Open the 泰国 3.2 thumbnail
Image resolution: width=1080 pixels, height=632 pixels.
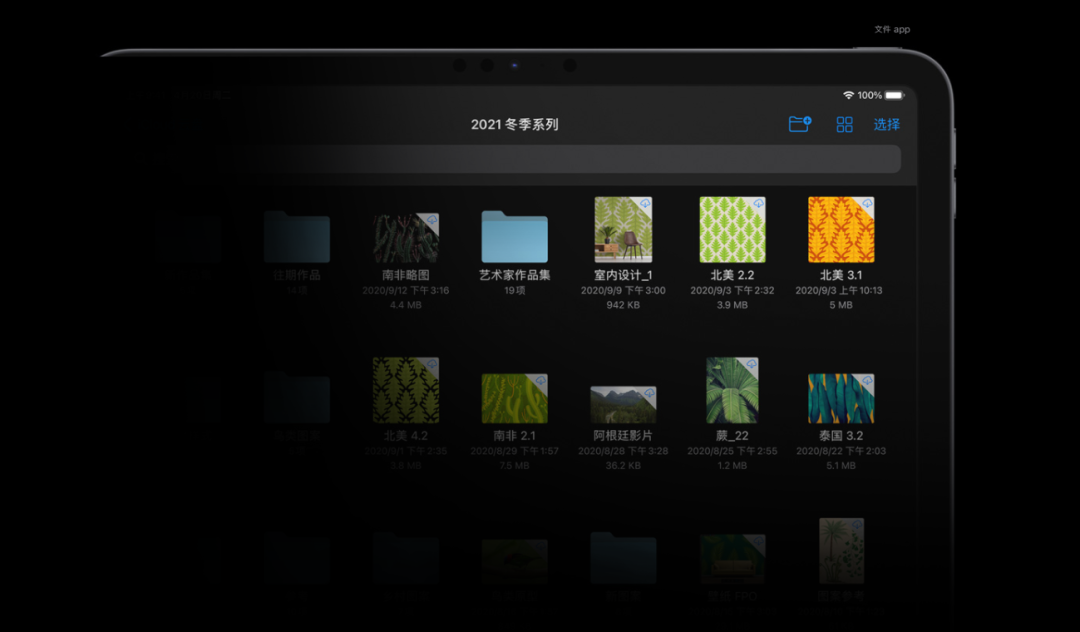pos(841,399)
